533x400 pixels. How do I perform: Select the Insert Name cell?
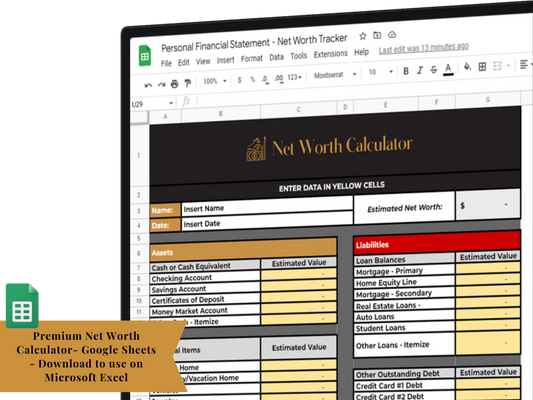[267, 206]
